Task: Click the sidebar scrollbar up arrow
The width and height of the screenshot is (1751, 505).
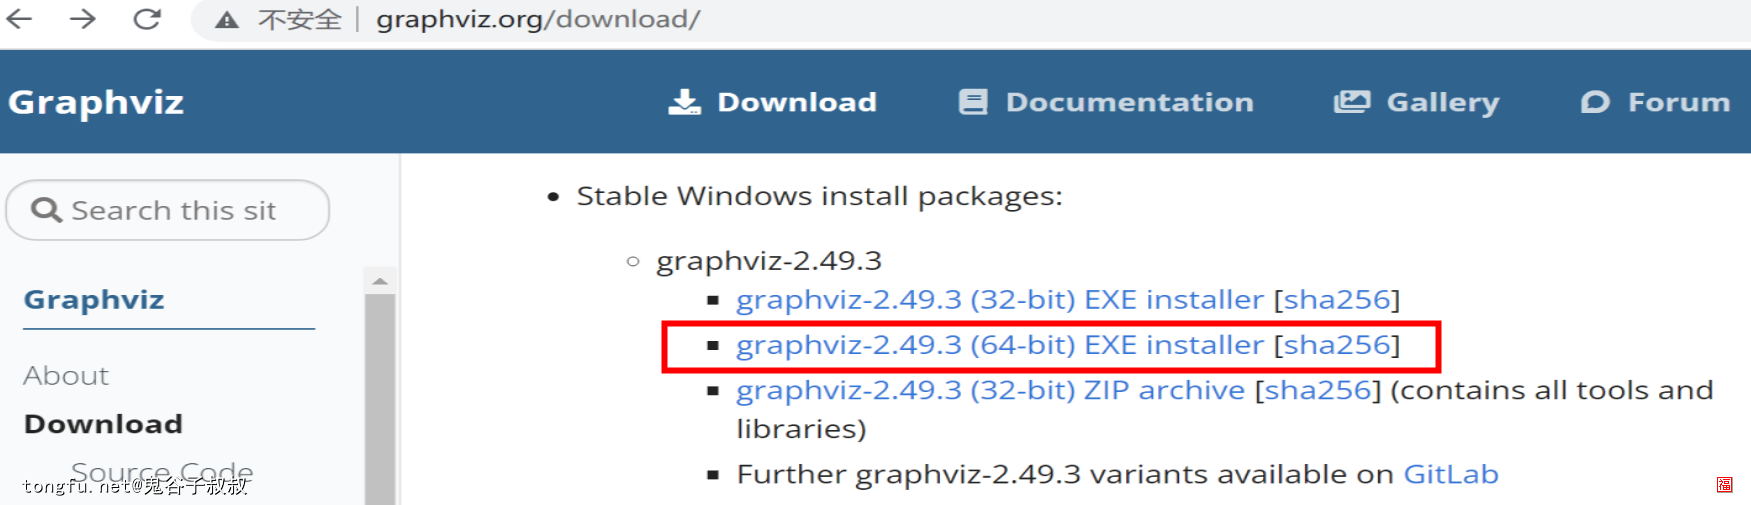Action: click(380, 281)
